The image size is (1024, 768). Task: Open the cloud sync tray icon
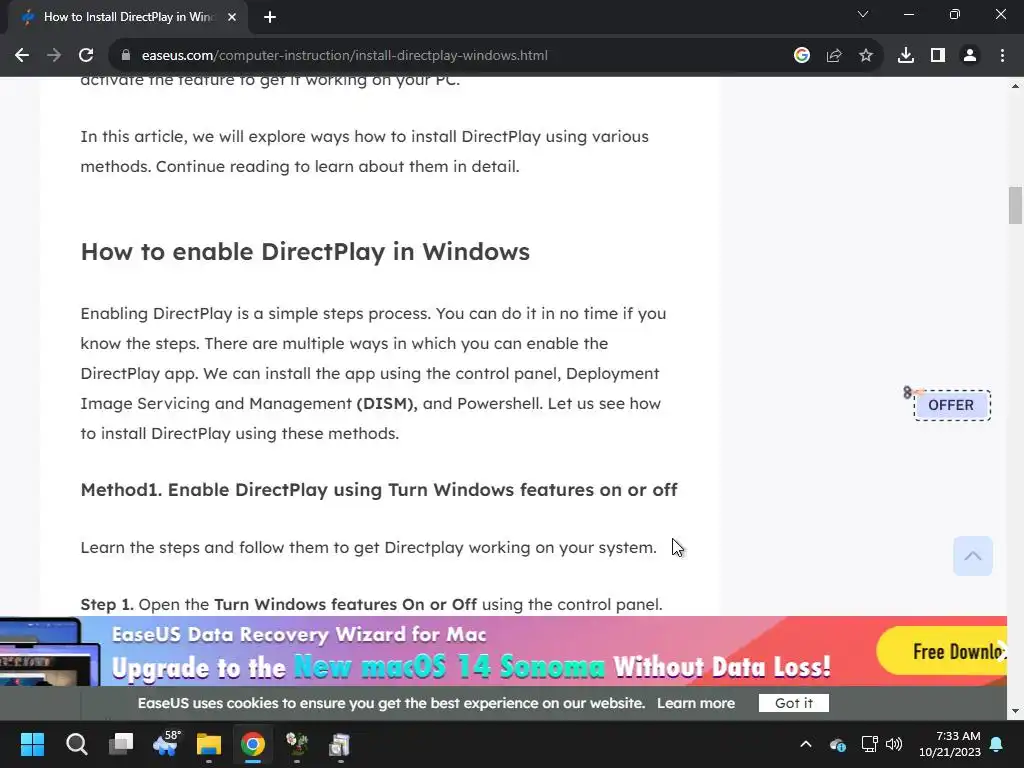pyautogui.click(x=838, y=744)
